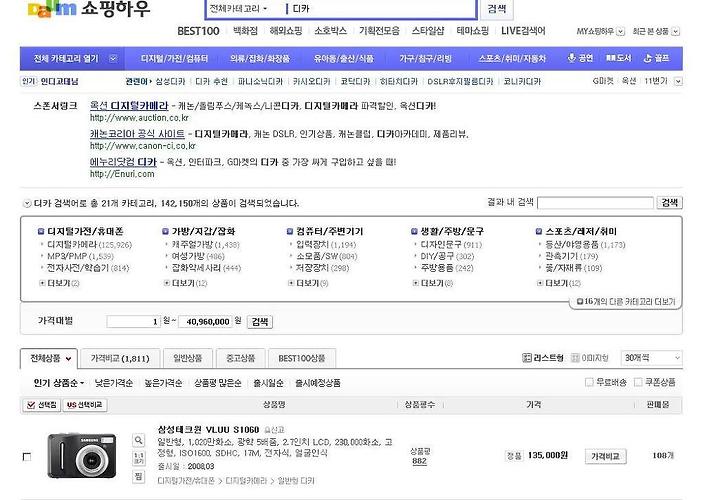
Task: Open the 도서 book icon link
Action: 619,58
